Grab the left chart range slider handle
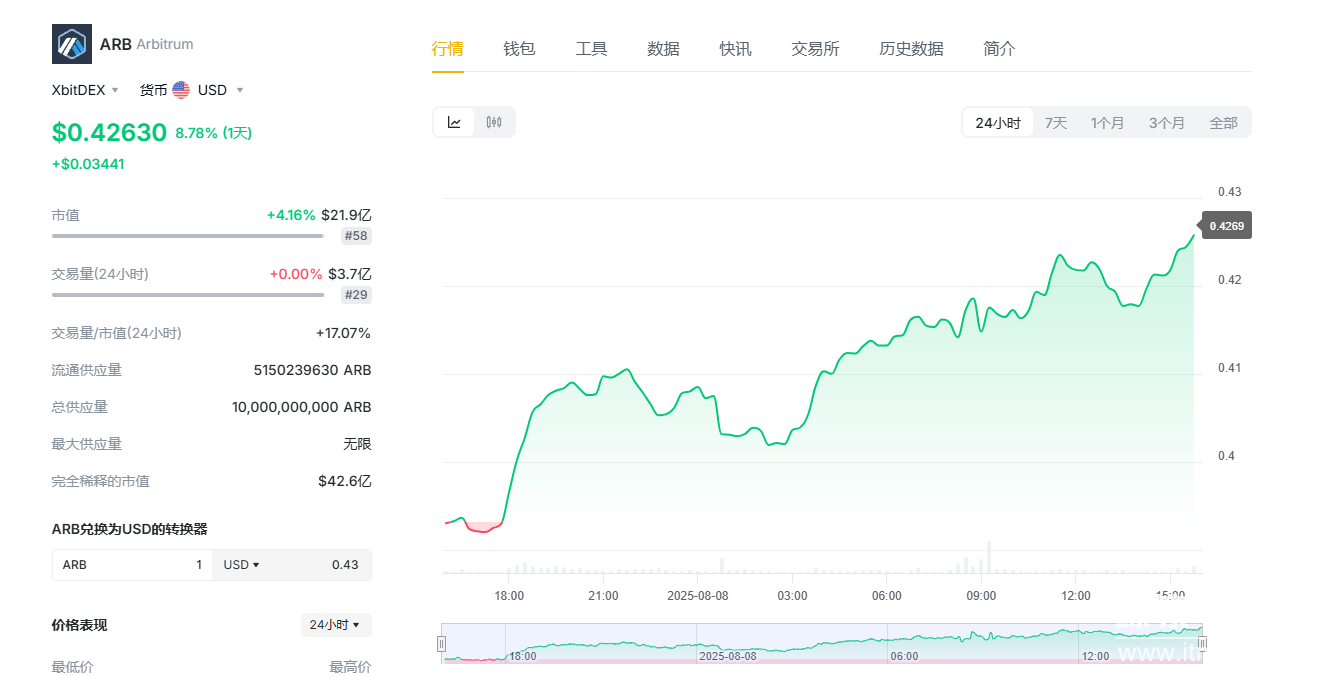 (442, 644)
